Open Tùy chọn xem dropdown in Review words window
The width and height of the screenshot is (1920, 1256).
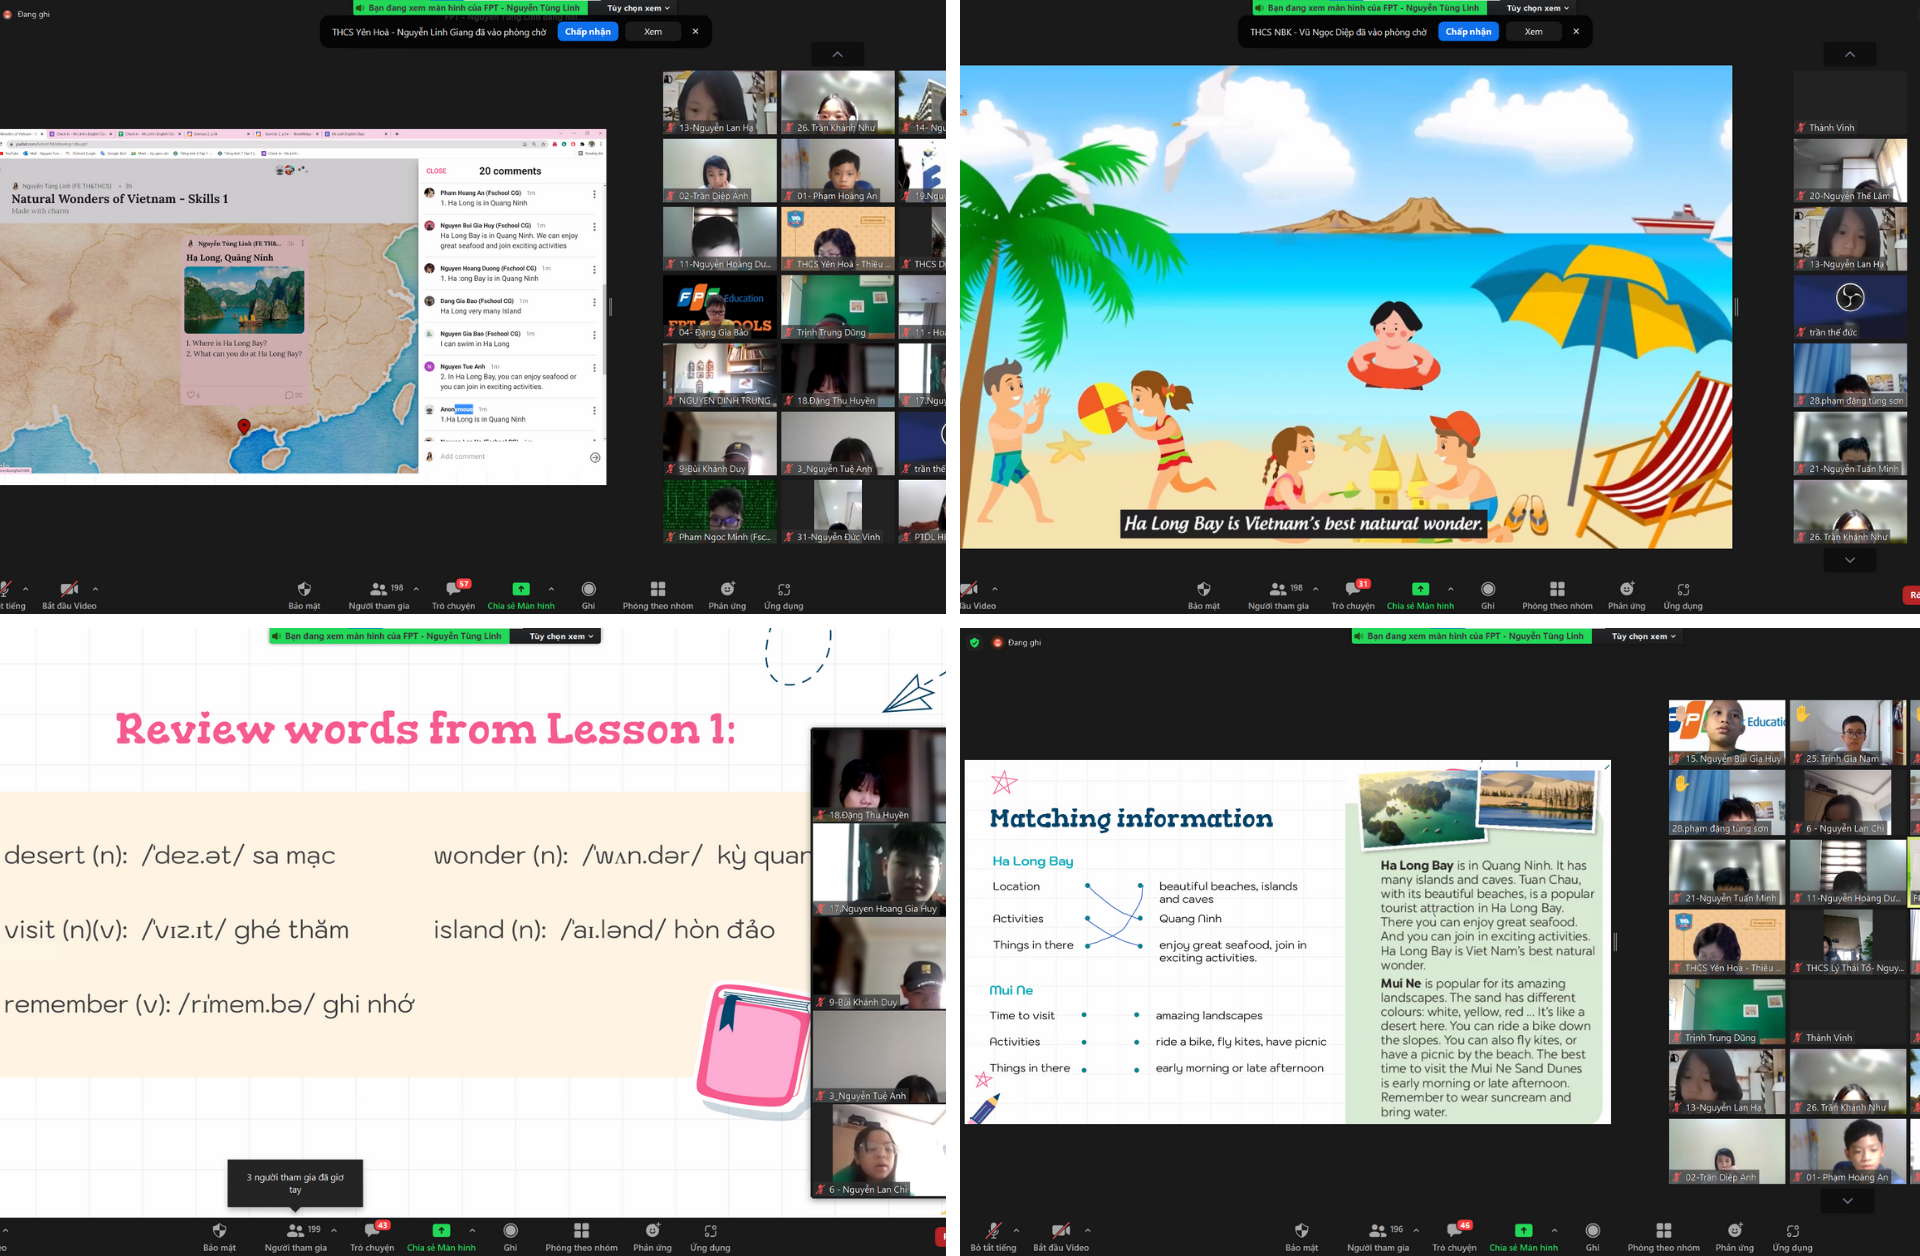point(561,636)
